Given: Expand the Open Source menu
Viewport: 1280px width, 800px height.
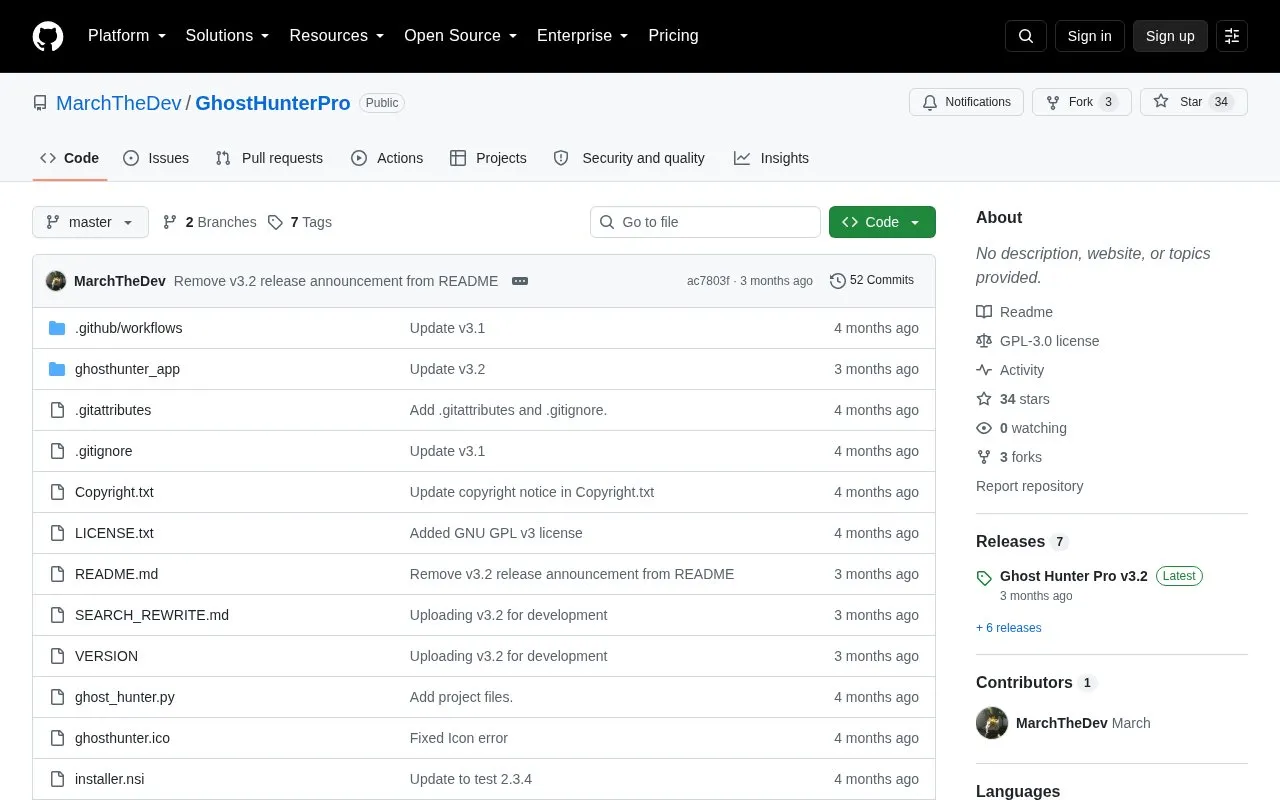Looking at the screenshot, I should (x=461, y=36).
